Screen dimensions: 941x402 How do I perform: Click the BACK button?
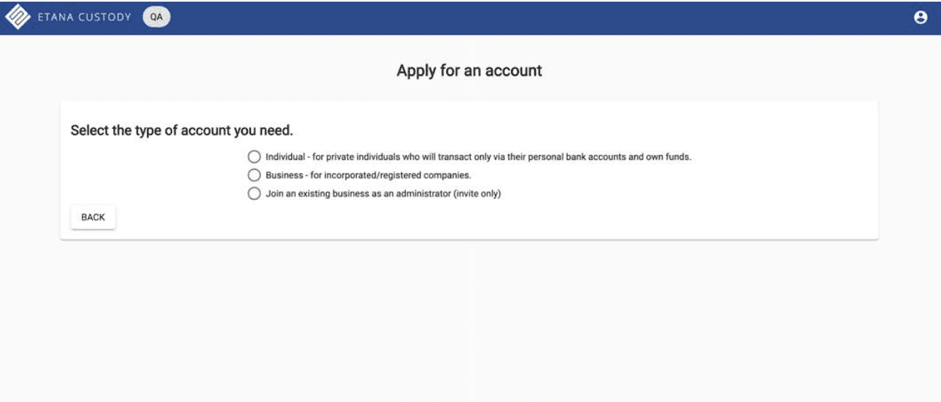(x=93, y=217)
